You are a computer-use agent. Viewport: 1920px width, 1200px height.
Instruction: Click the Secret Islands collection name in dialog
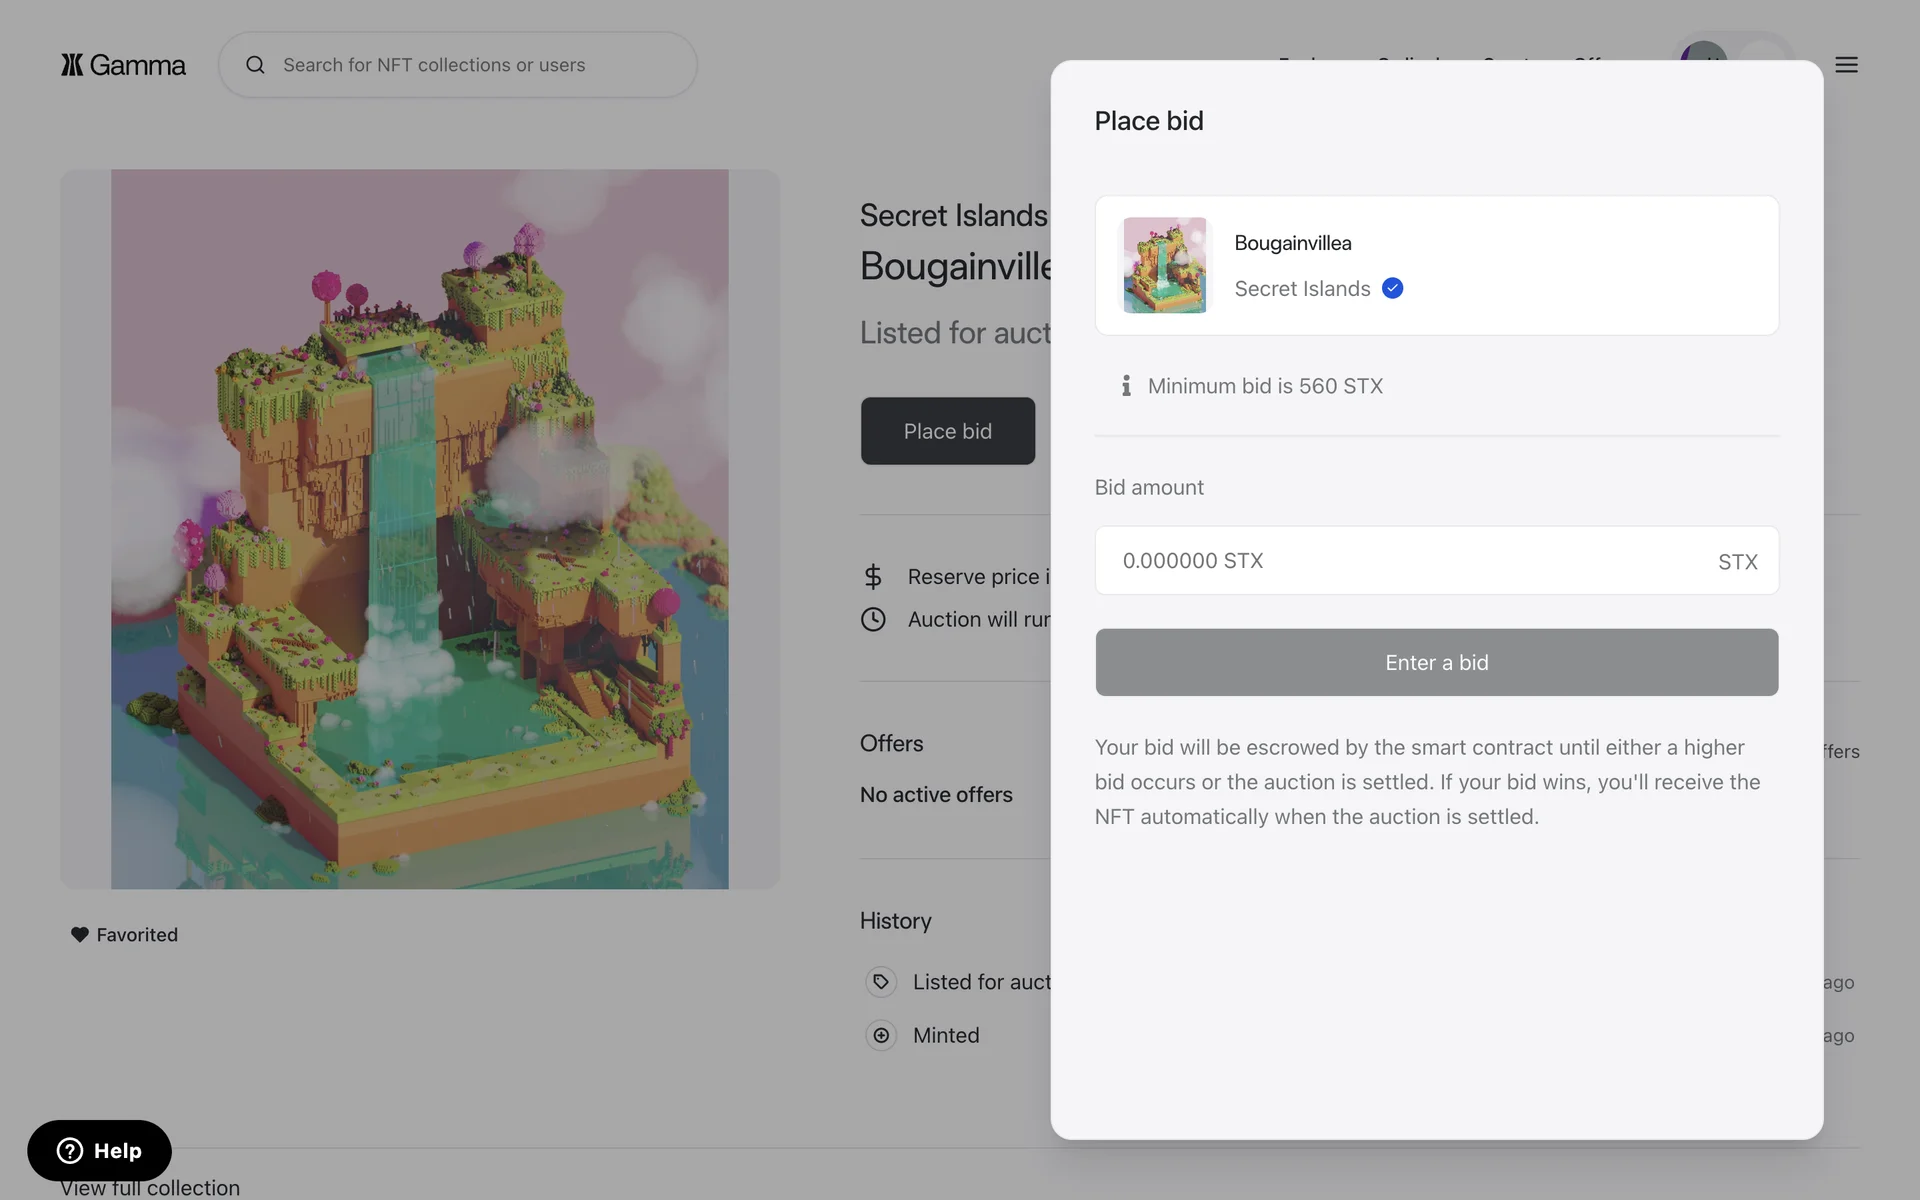point(1302,289)
